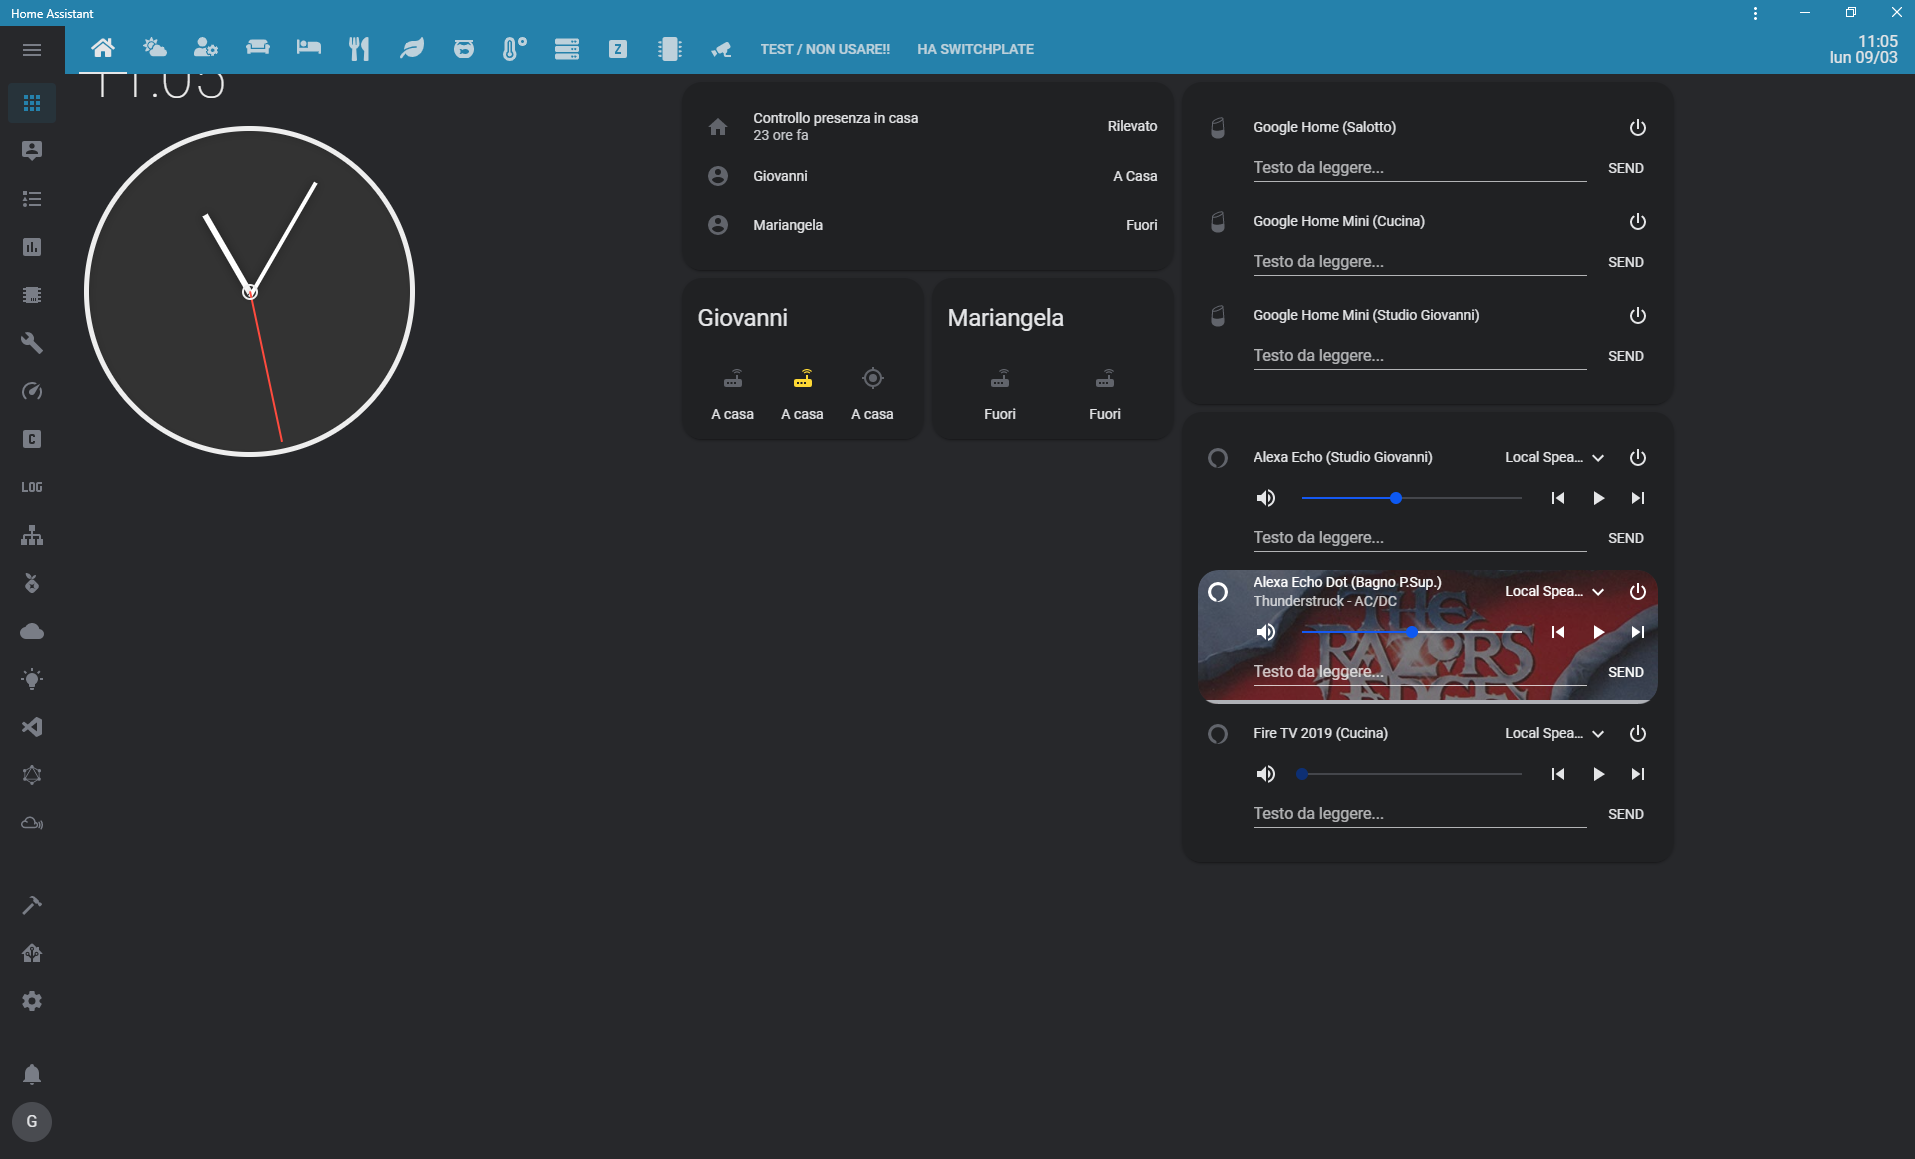1915x1159 pixels.
Task: Toggle power for Google Home Mini (Cucina)
Action: click(1637, 221)
